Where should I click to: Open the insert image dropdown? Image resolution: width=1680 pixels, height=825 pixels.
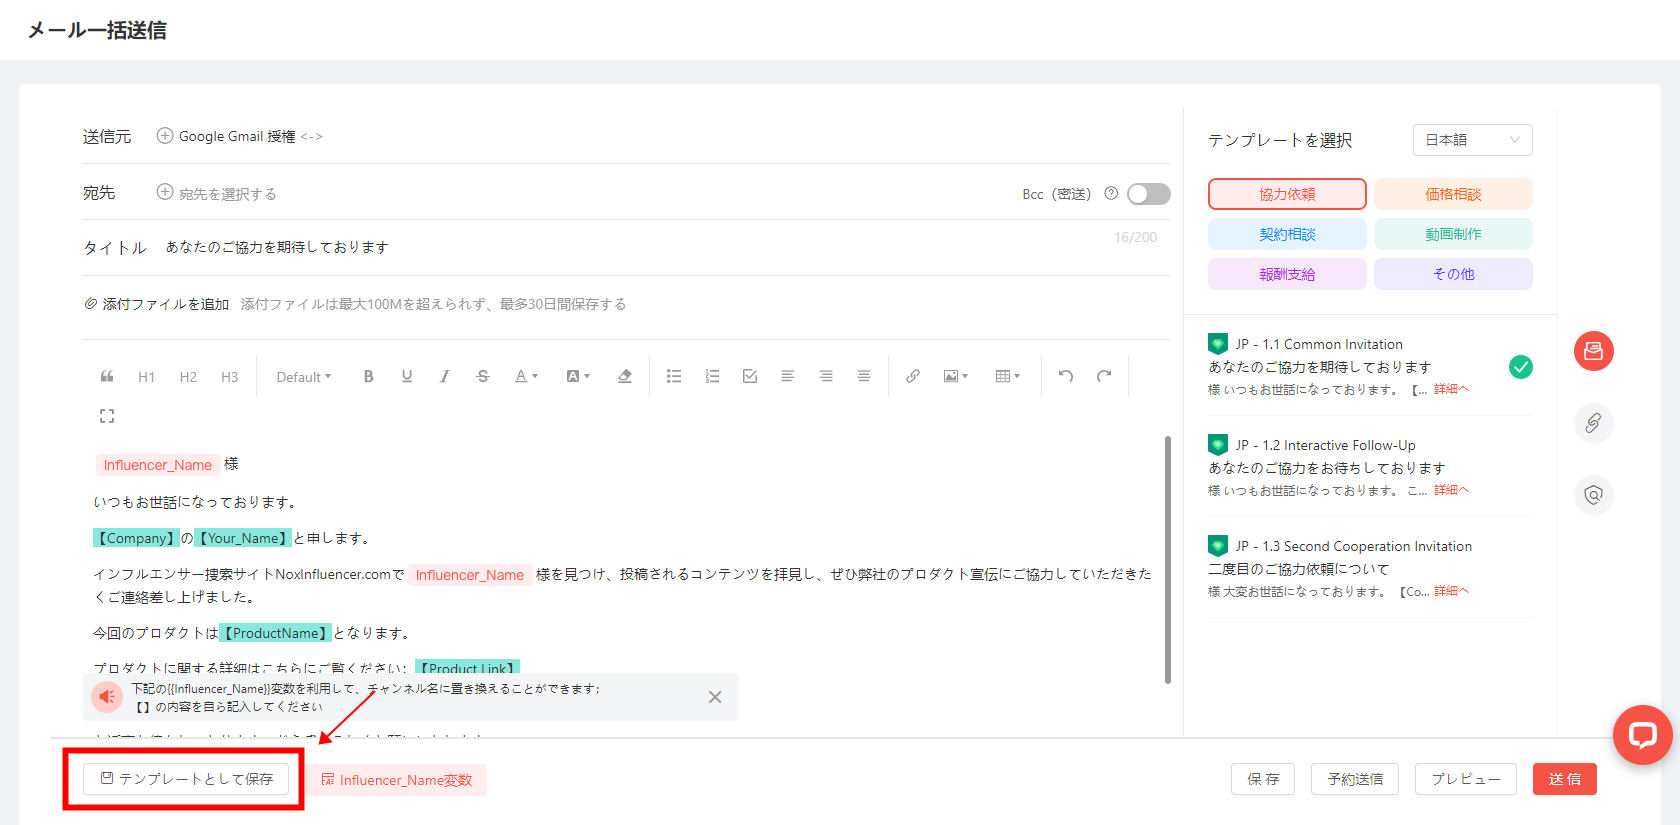956,377
